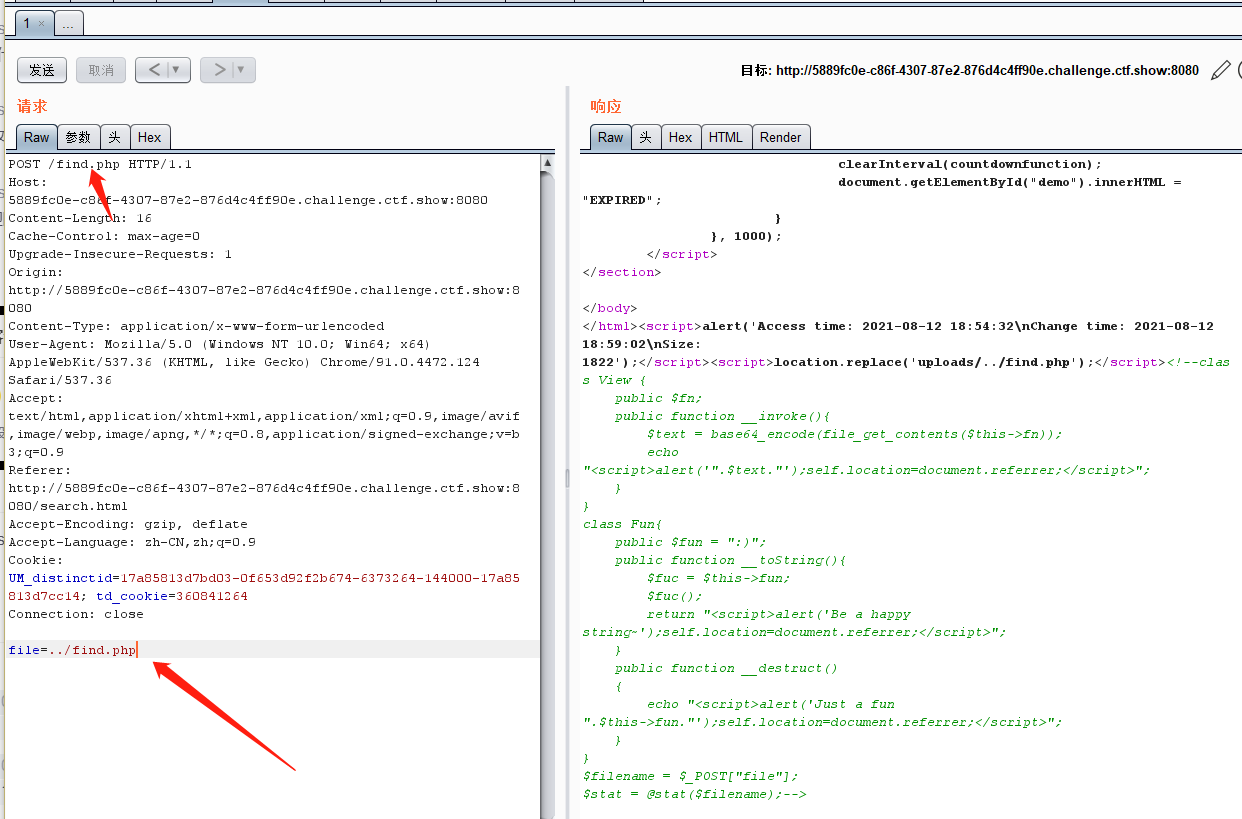Click the 'Host:' header label
The image size is (1242, 819).
[x=28, y=181]
